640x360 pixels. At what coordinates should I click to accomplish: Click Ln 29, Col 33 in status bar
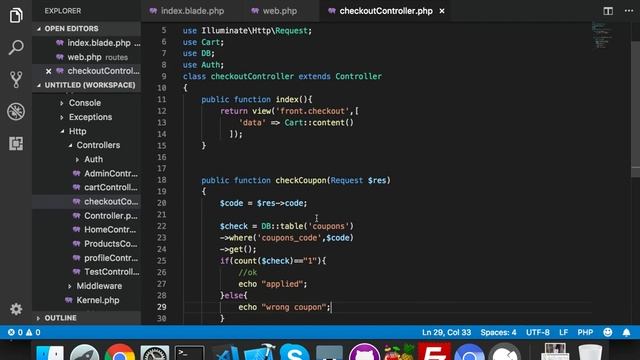point(446,332)
